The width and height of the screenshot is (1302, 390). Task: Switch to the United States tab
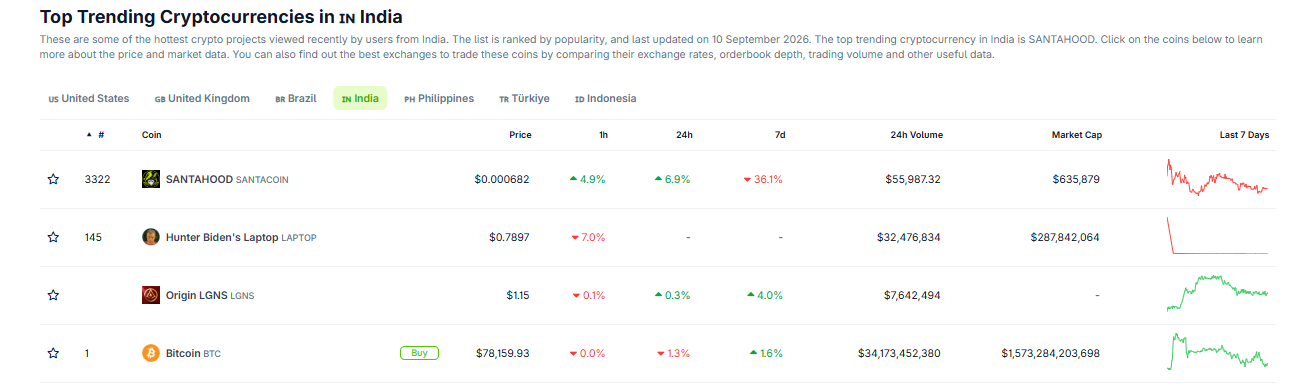(89, 98)
